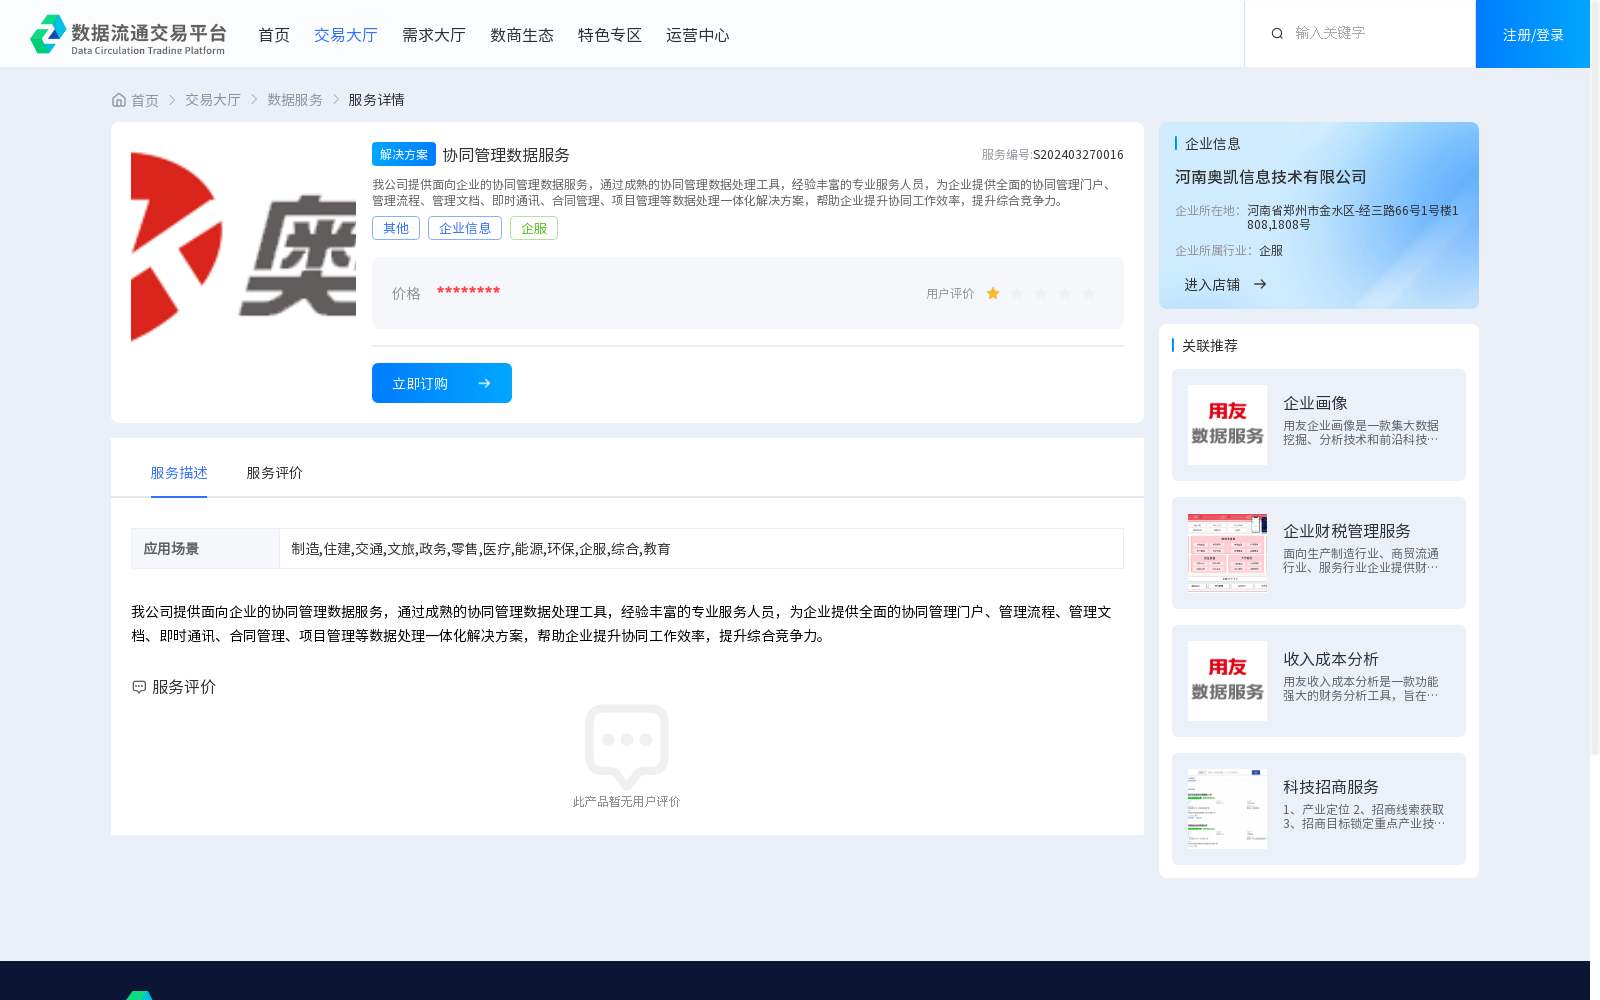The width and height of the screenshot is (1600, 1000).
Task: Click the fifth rating star
Action: pyautogui.click(x=1089, y=293)
